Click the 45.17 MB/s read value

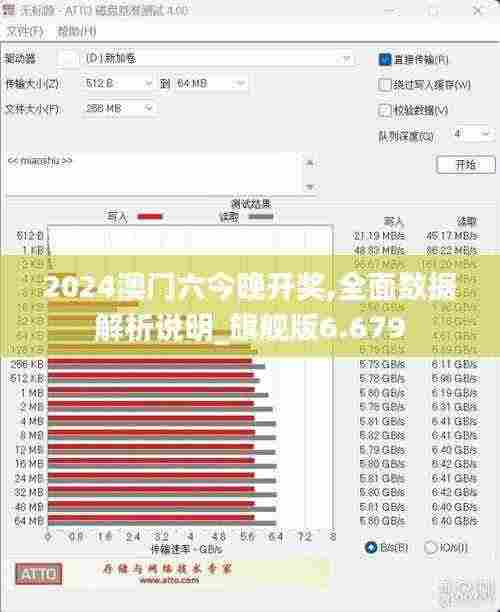[452, 236]
